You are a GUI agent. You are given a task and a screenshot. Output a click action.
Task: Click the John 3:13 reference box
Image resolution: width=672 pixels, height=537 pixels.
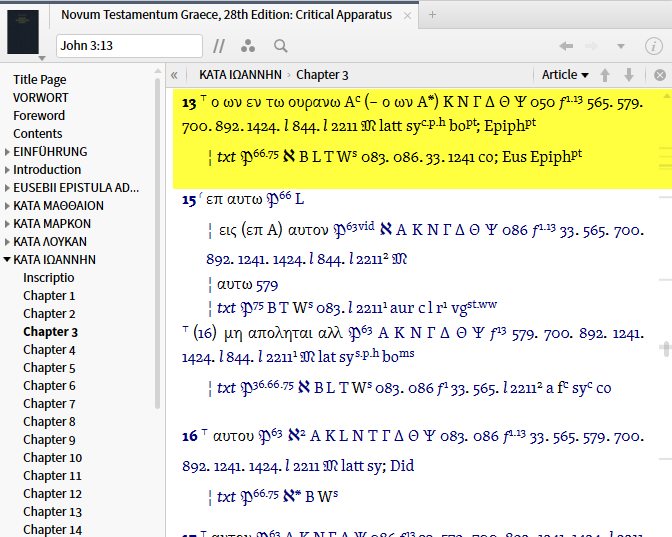point(129,46)
